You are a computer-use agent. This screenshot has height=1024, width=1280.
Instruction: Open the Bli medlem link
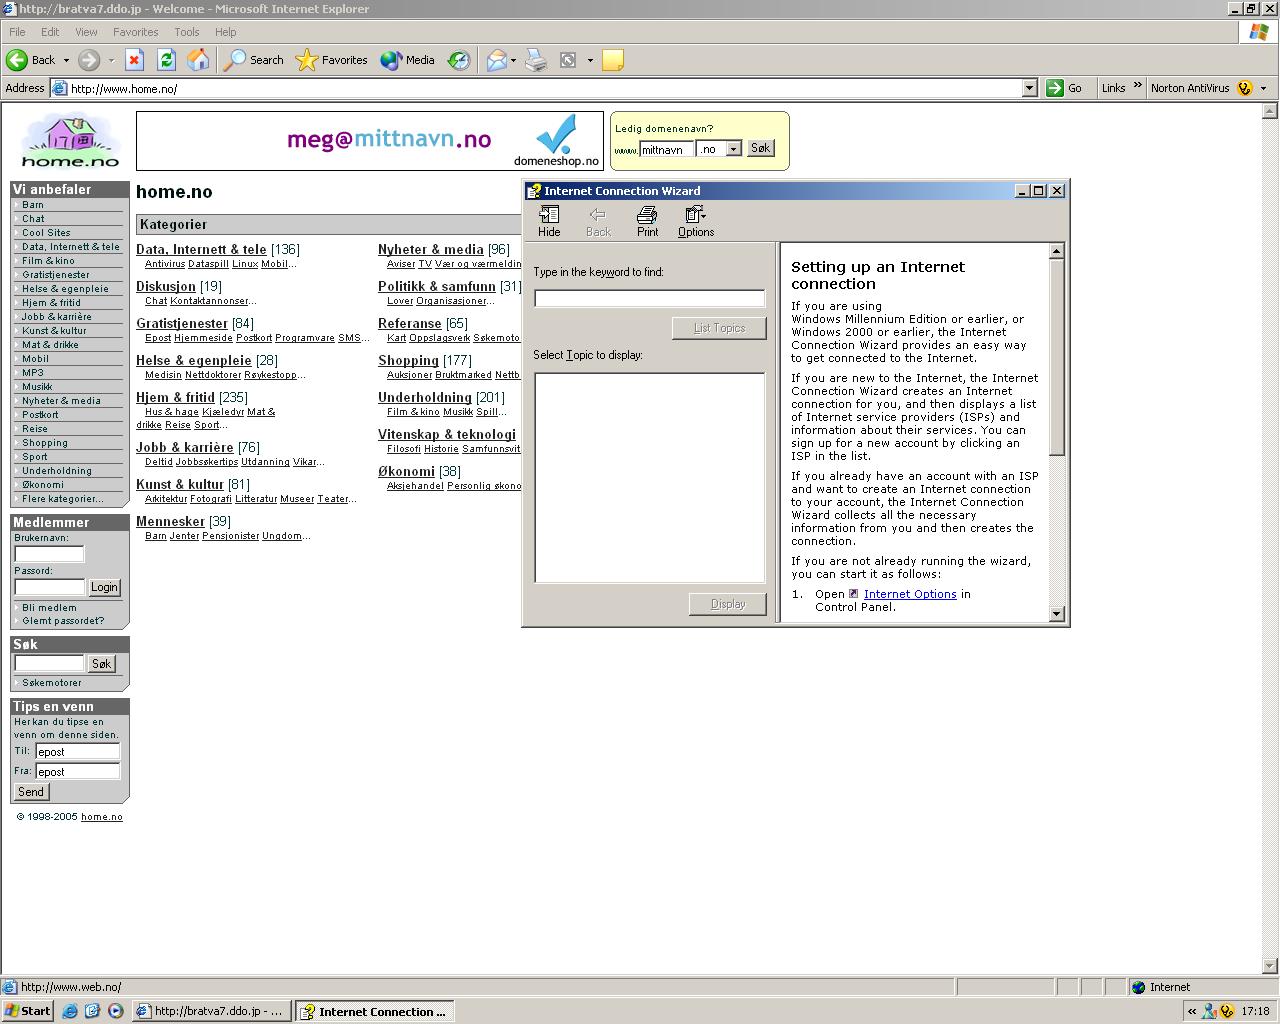coord(49,607)
